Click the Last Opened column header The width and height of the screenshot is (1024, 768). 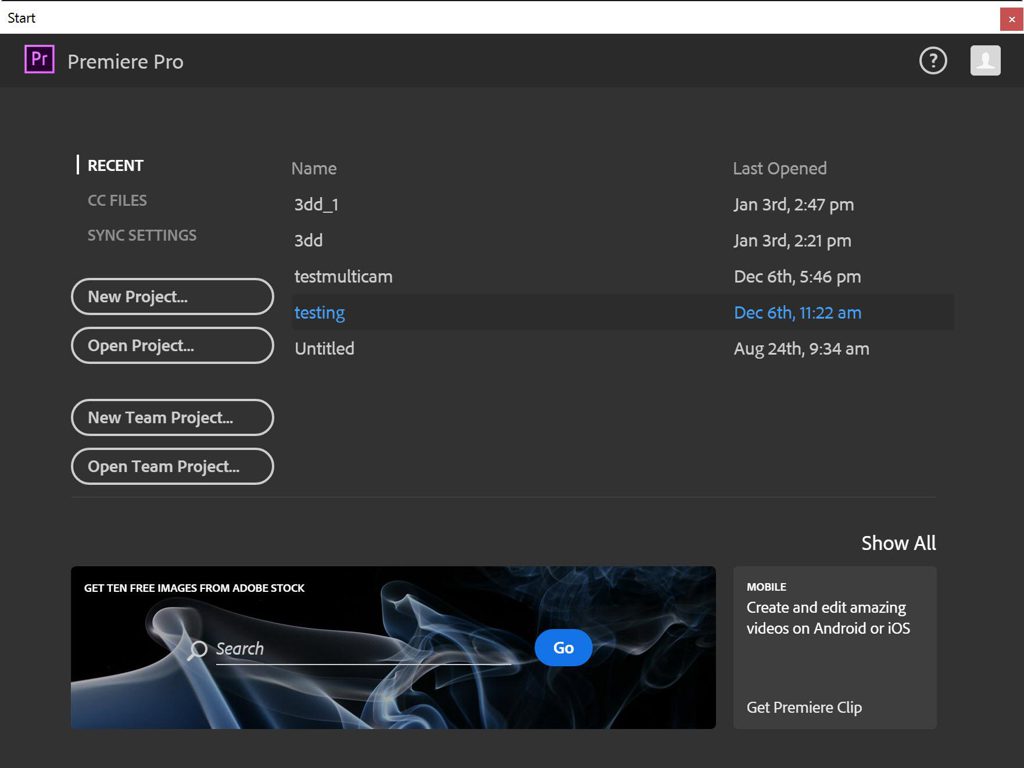(780, 168)
